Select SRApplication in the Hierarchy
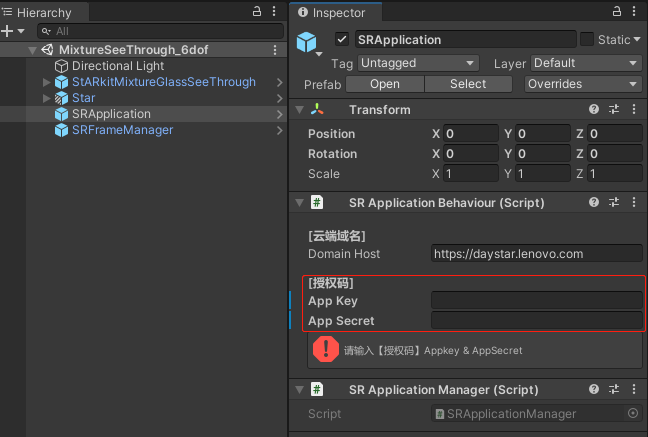 click(x=111, y=114)
